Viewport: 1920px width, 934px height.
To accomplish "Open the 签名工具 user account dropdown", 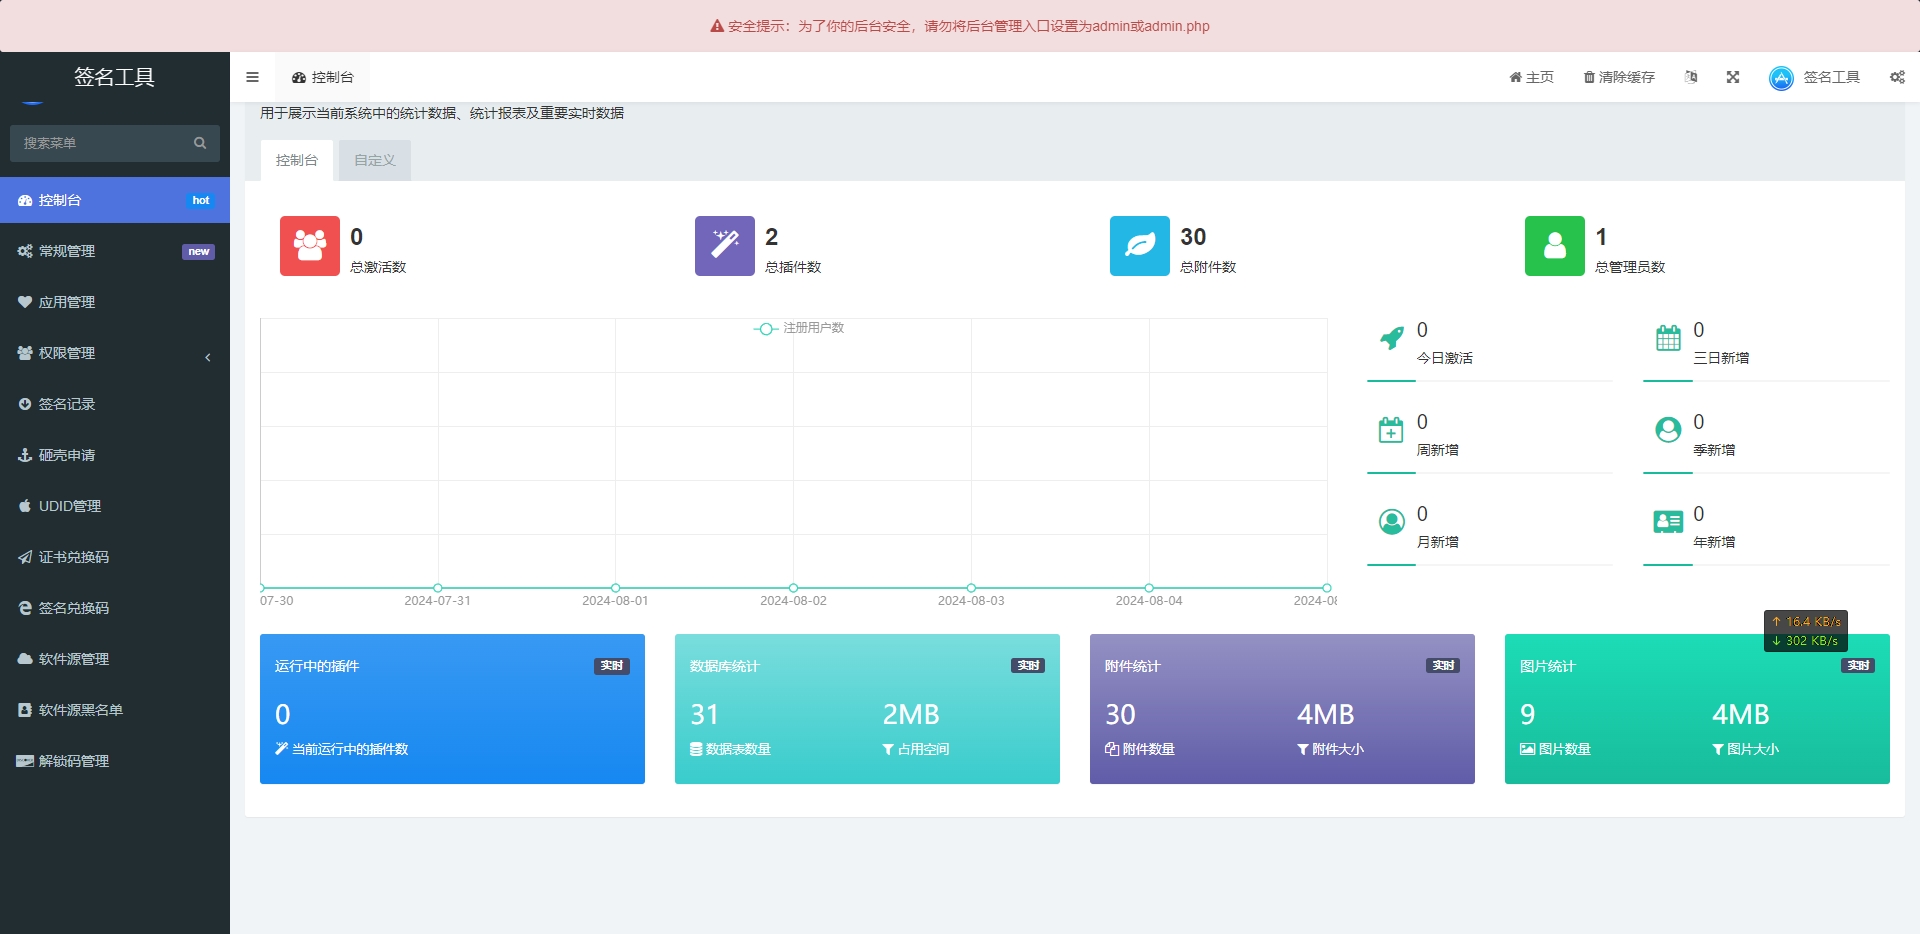I will click(1815, 77).
